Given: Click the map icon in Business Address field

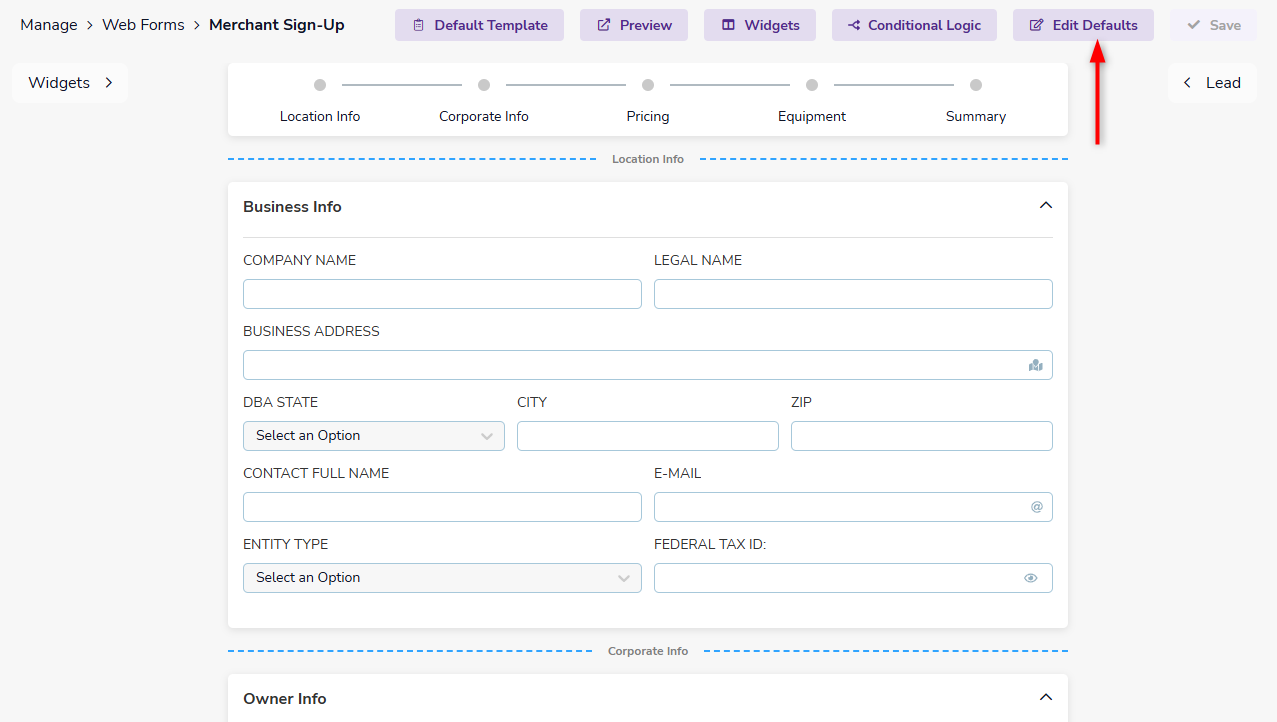Looking at the screenshot, I should click(x=1035, y=365).
